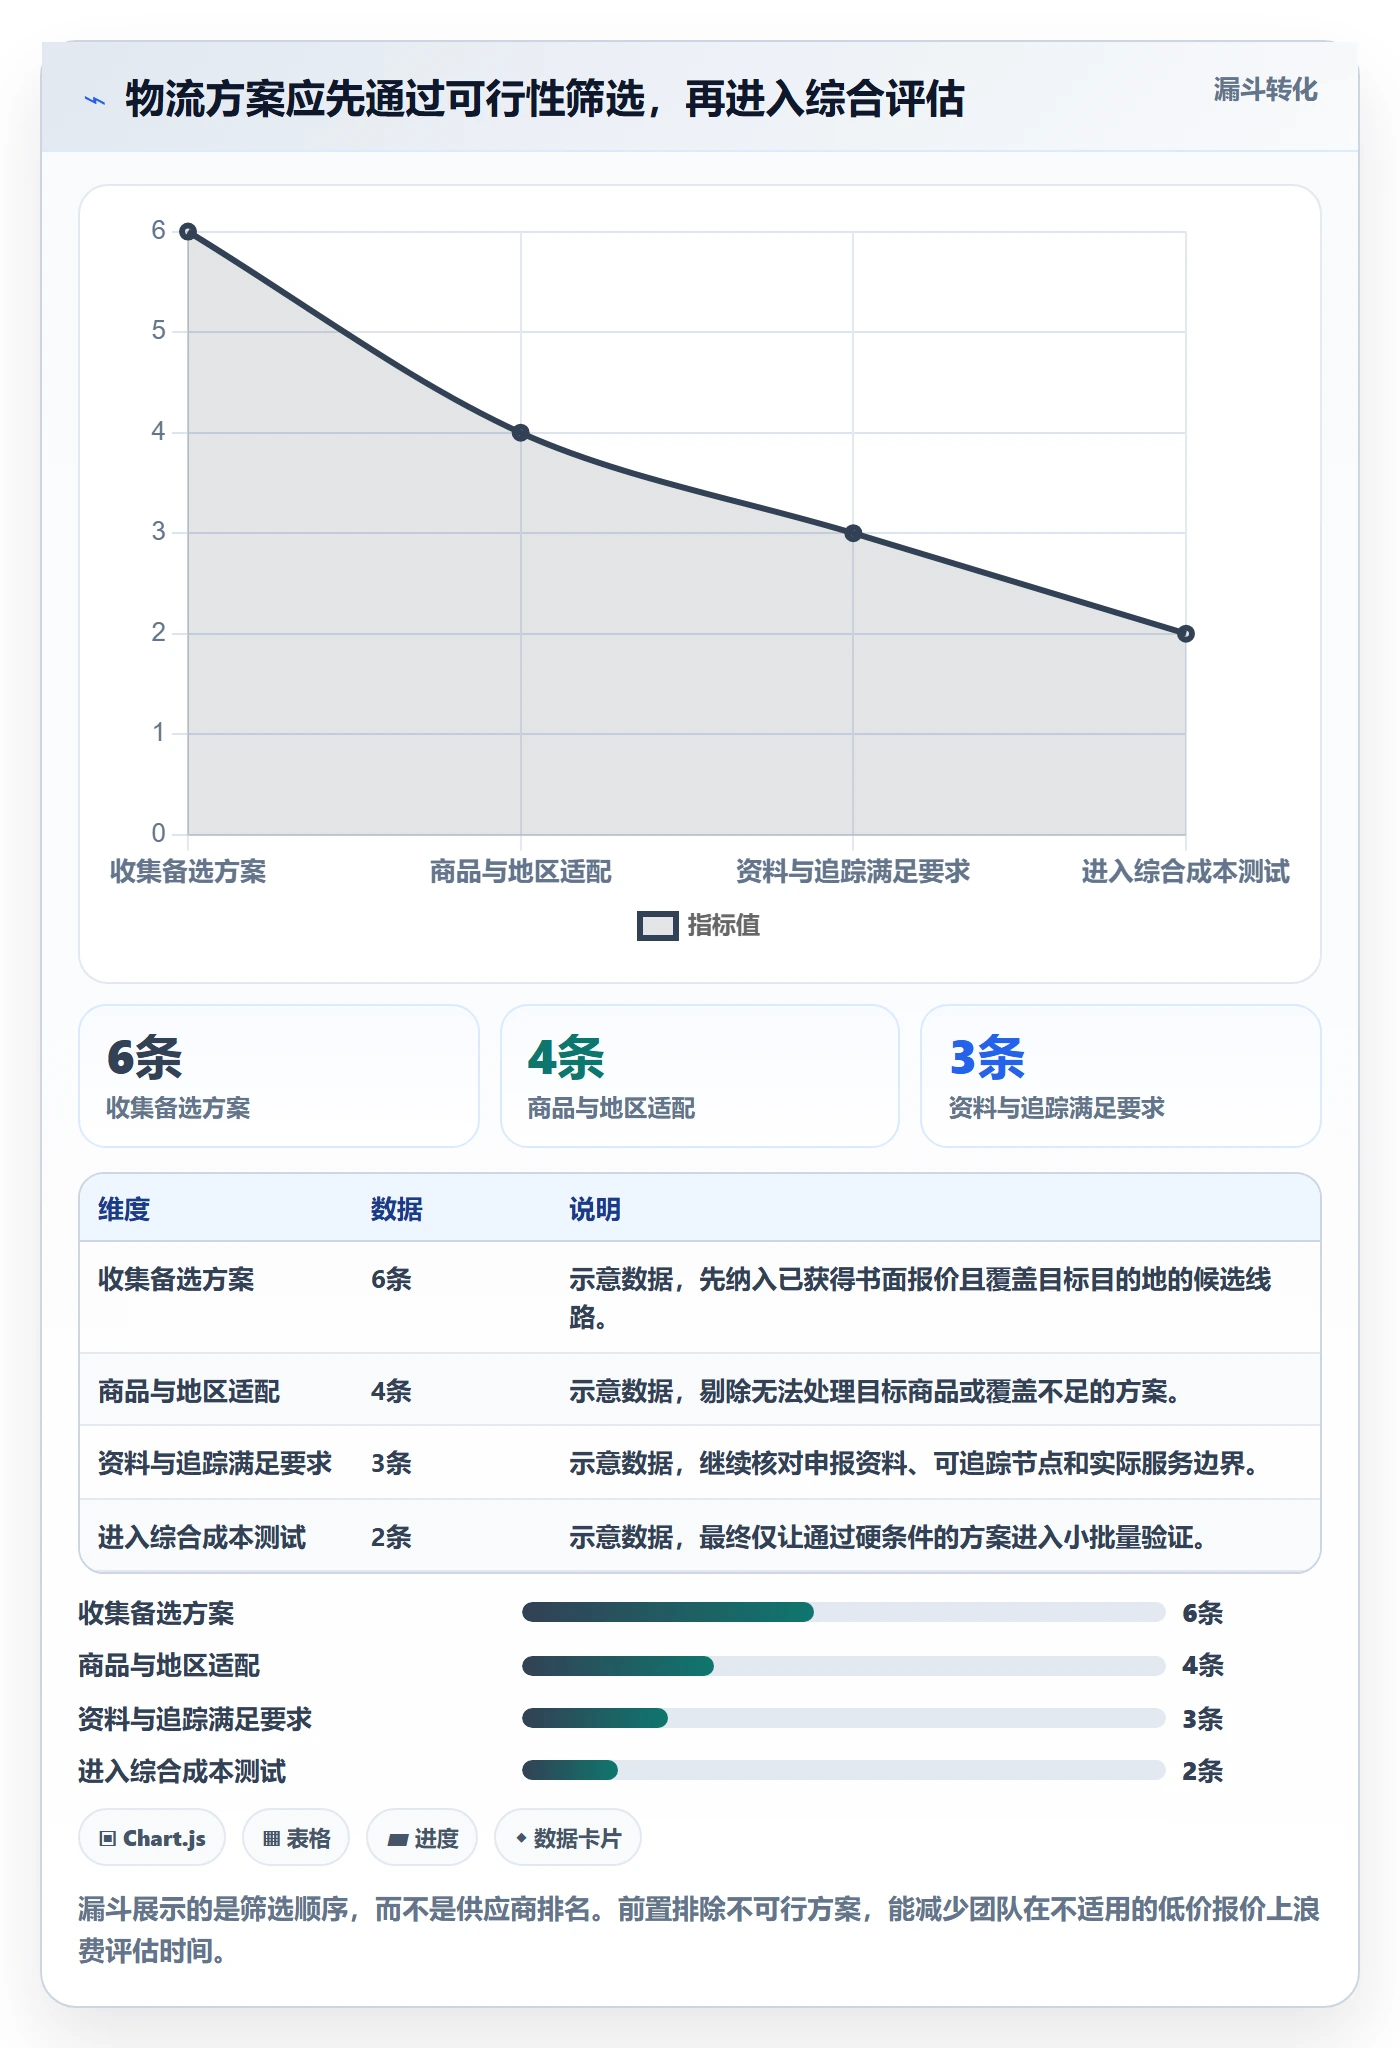Open the 4条 商品与地区适配 data card

700,1076
